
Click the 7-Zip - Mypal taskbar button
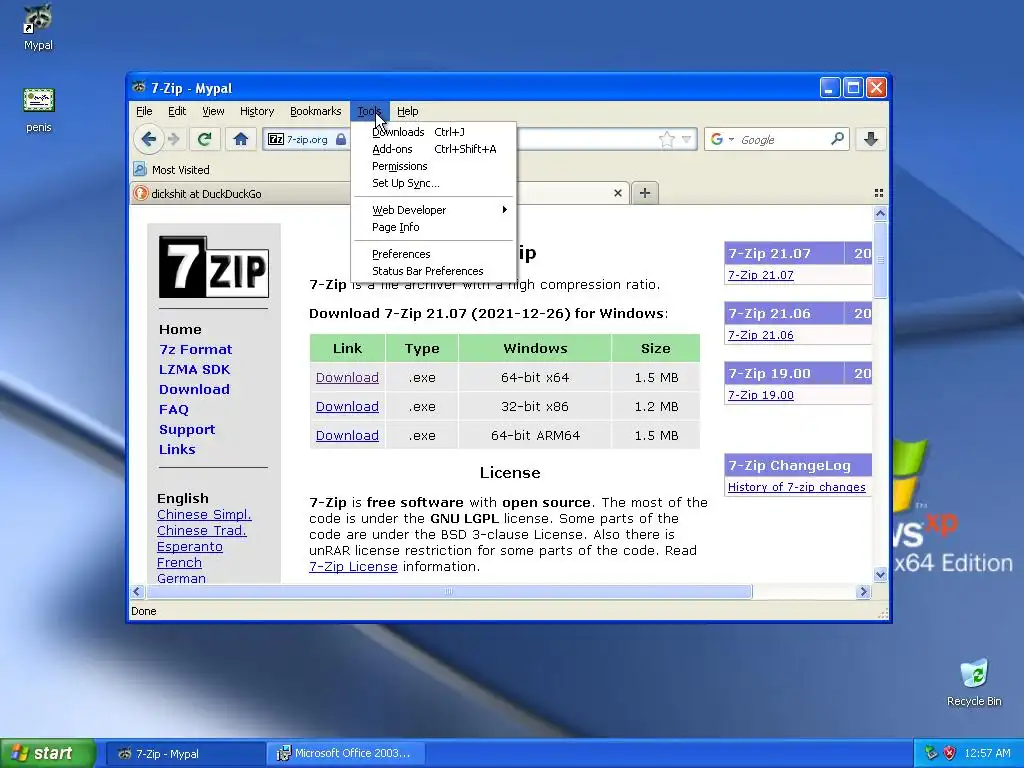coord(185,753)
